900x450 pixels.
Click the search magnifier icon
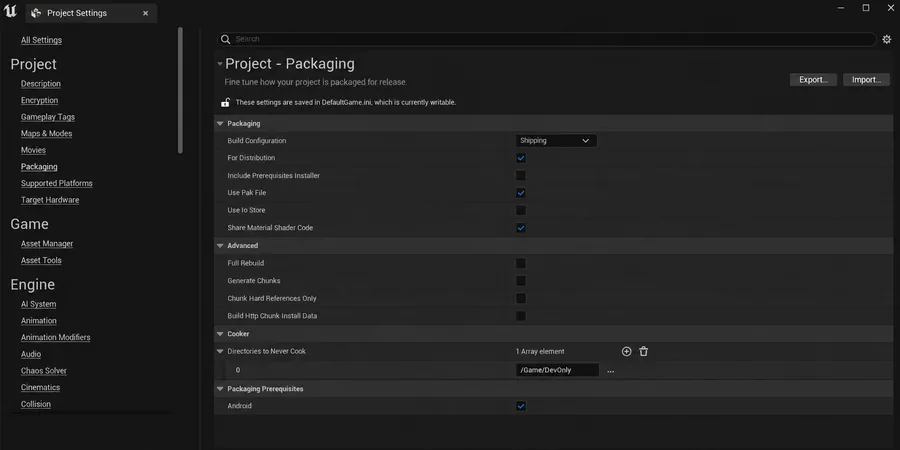click(226, 39)
